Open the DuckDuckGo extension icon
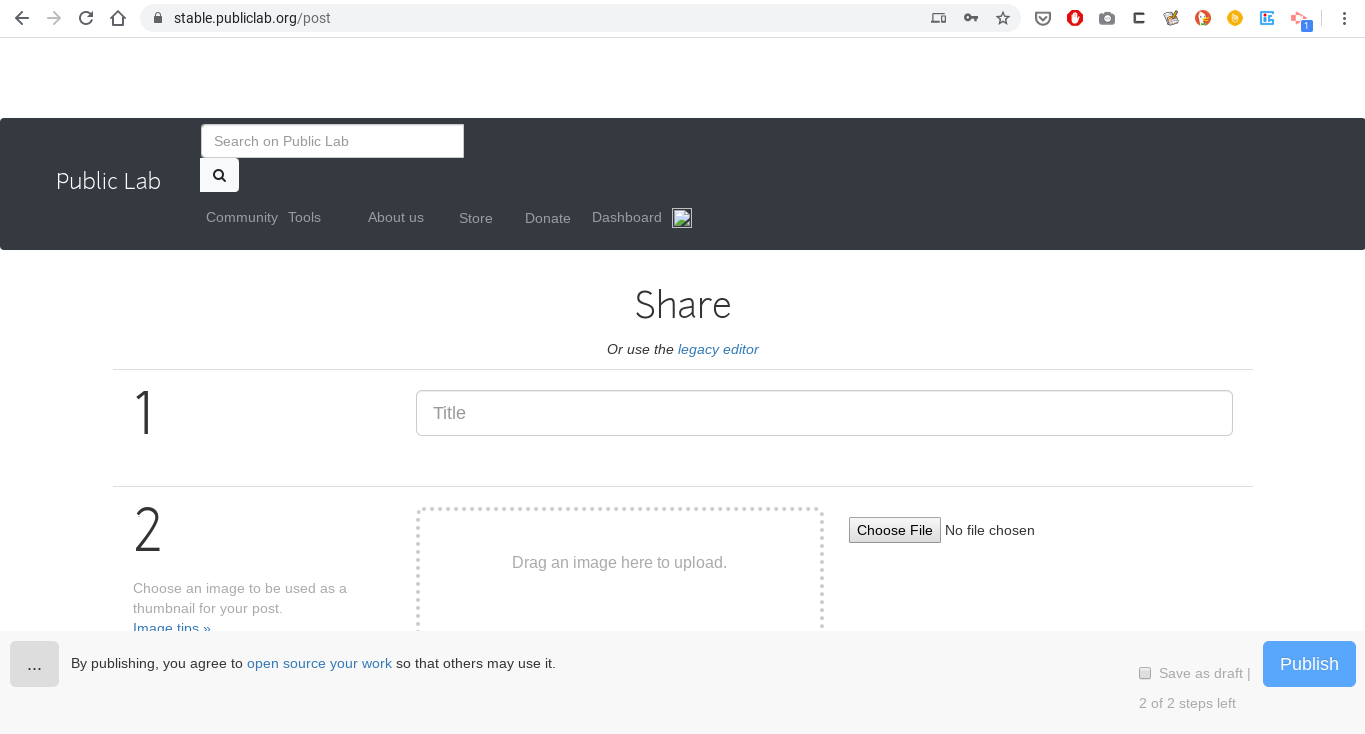 (1202, 17)
